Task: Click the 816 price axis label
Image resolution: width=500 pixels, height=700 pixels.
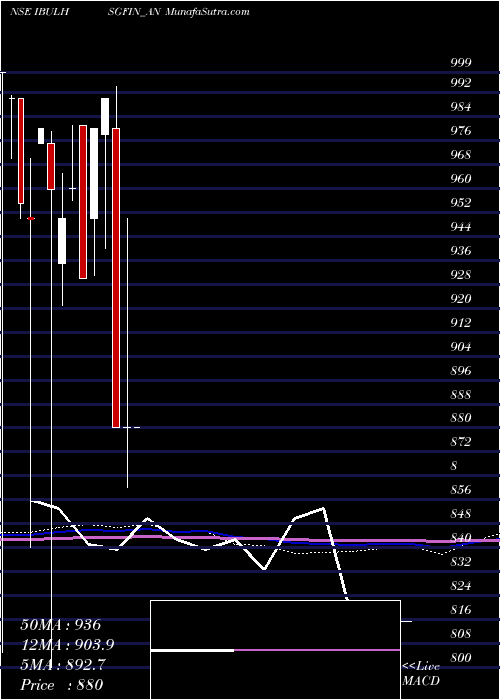Action: (460, 610)
